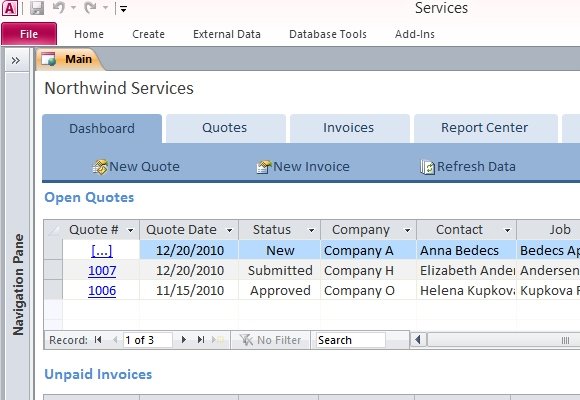
Task: Open the Database Tools ribbon tab
Action: coord(328,34)
